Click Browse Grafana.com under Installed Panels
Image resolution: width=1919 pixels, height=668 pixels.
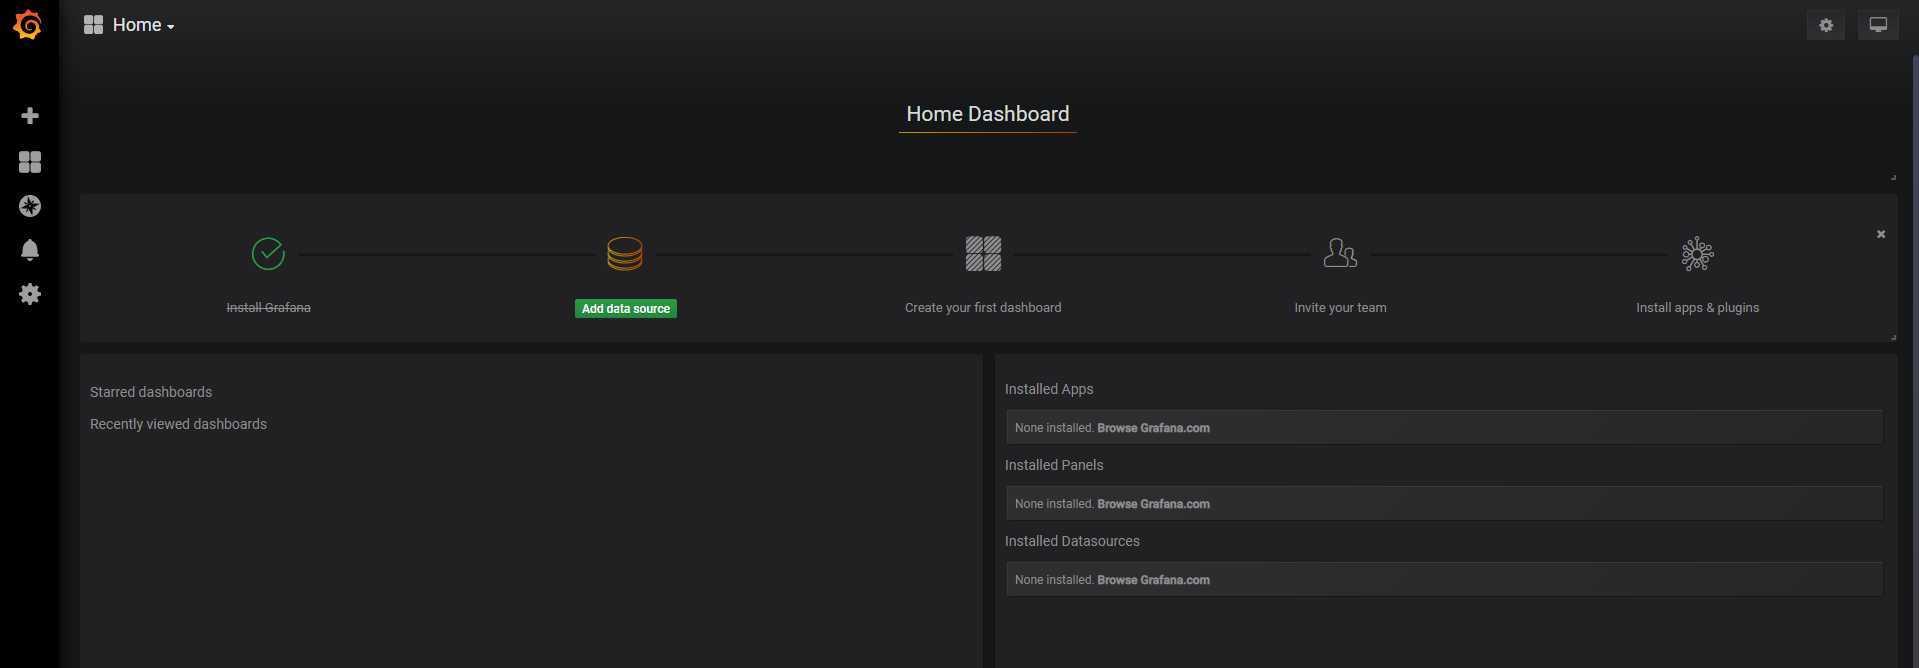[1153, 504]
